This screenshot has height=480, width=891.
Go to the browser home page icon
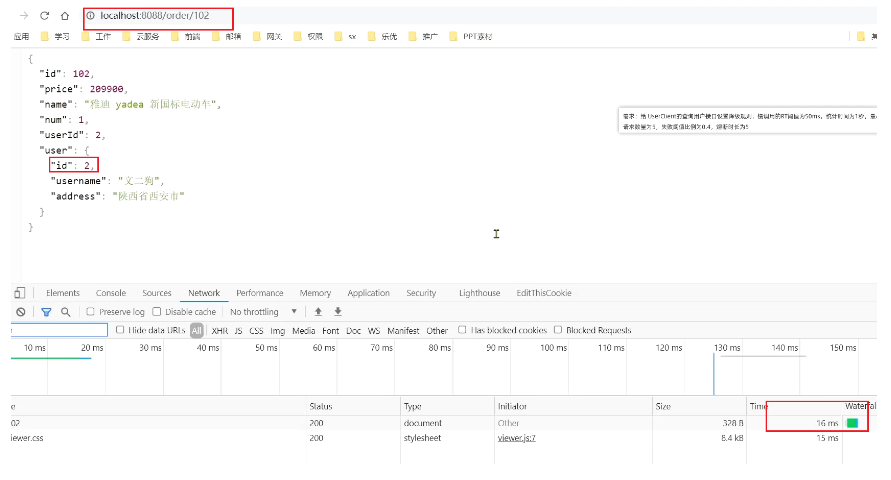coord(65,16)
